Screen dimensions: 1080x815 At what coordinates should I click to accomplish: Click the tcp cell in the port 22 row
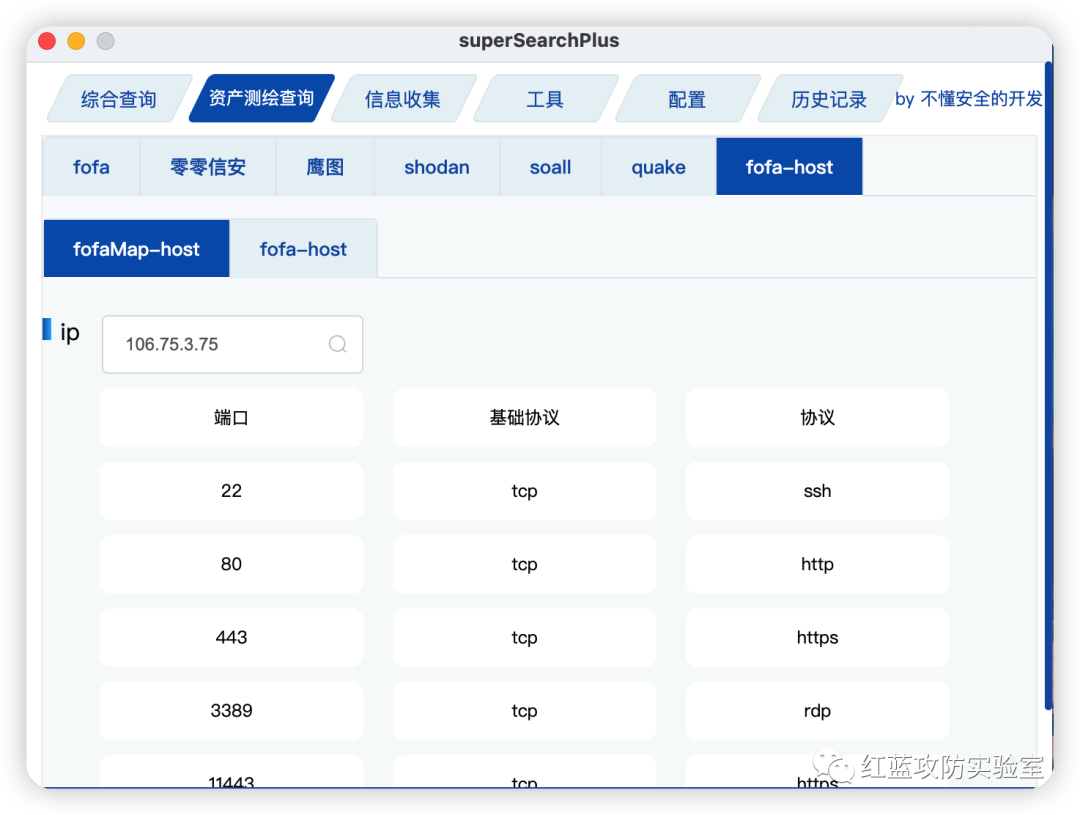[524, 491]
